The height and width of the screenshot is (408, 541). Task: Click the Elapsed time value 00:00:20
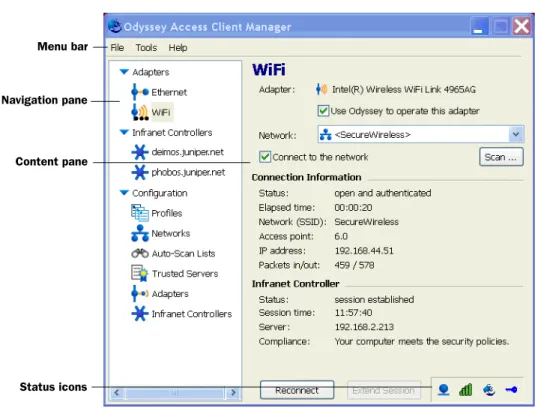coord(353,208)
